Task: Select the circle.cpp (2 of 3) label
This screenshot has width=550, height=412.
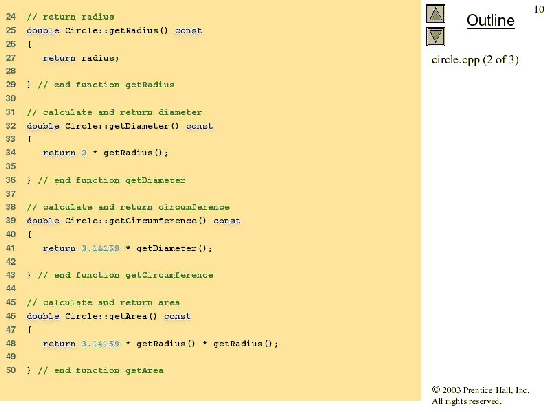Action: pyautogui.click(x=475, y=60)
